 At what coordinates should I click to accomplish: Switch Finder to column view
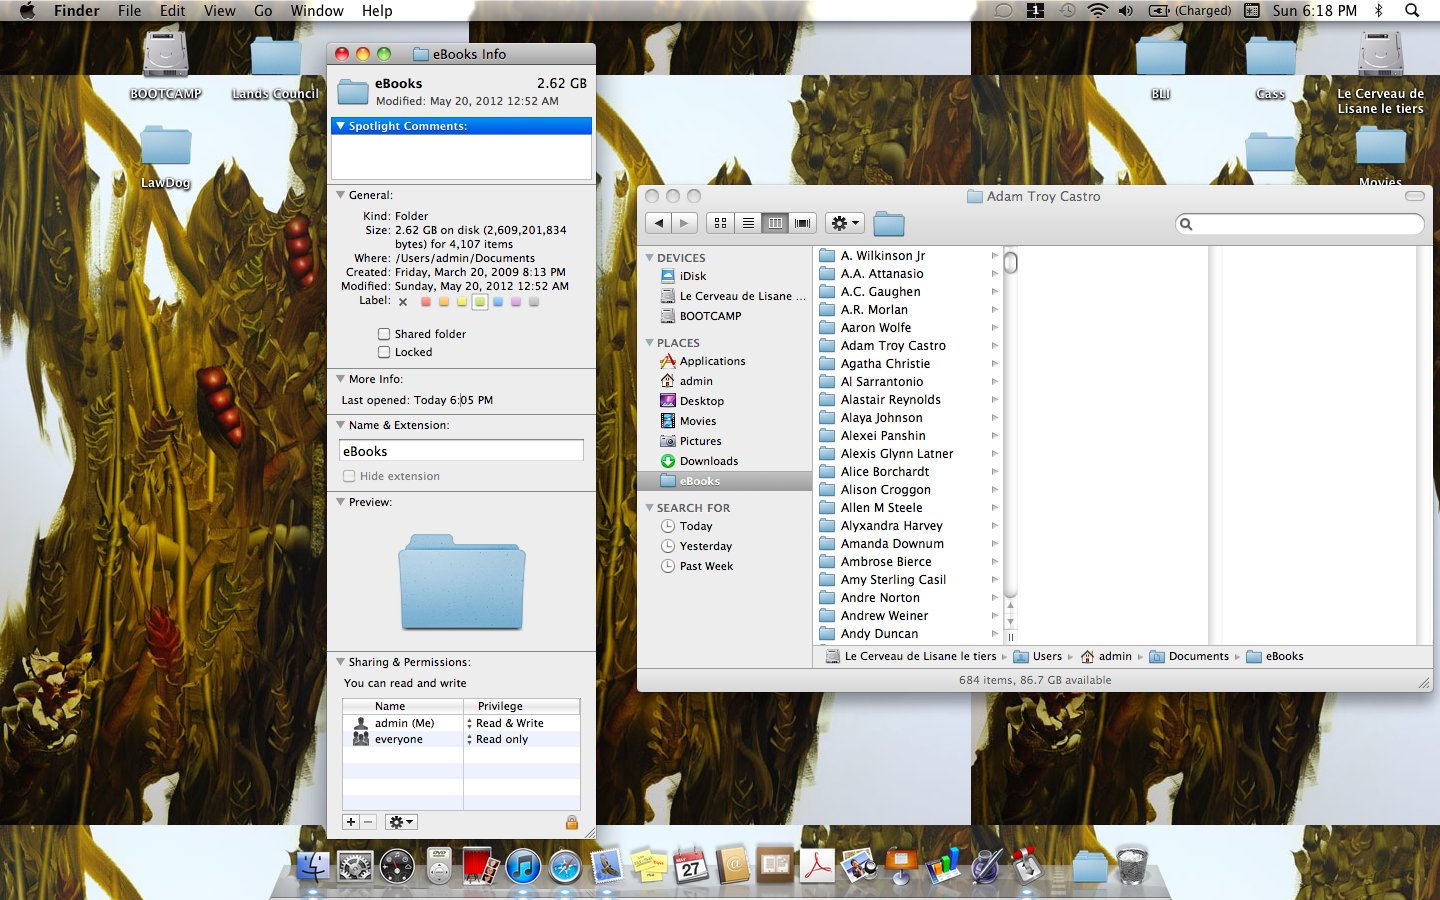click(775, 223)
